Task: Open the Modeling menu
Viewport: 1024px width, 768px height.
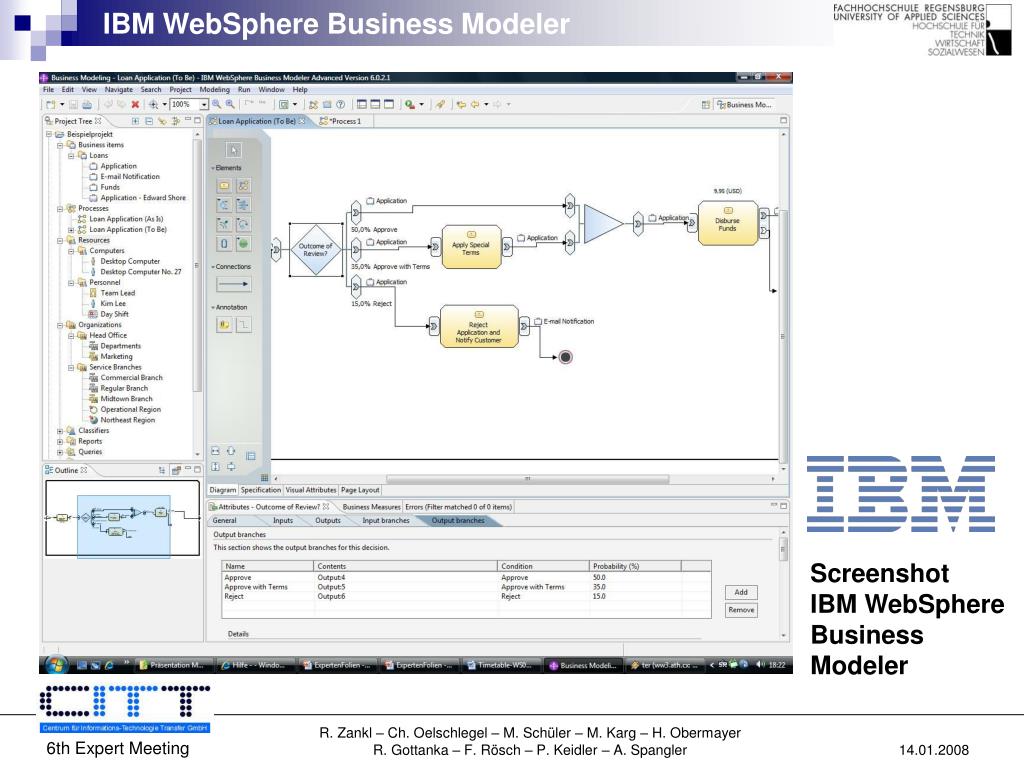Action: (215, 89)
